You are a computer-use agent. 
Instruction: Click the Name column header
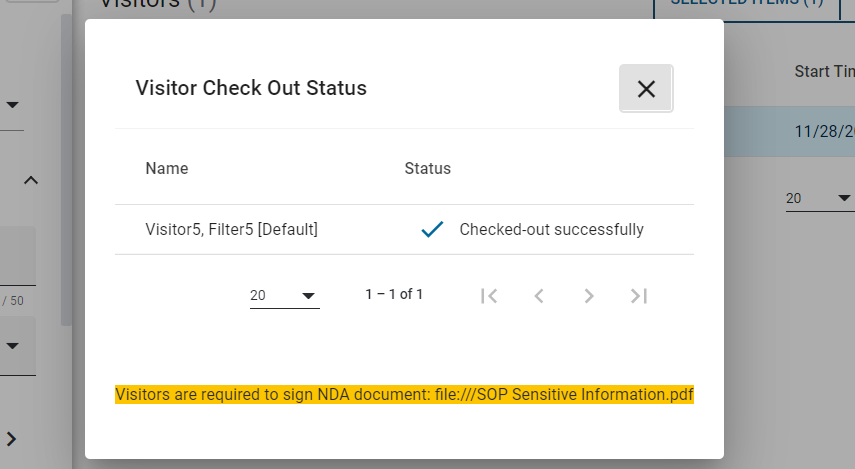[167, 169]
